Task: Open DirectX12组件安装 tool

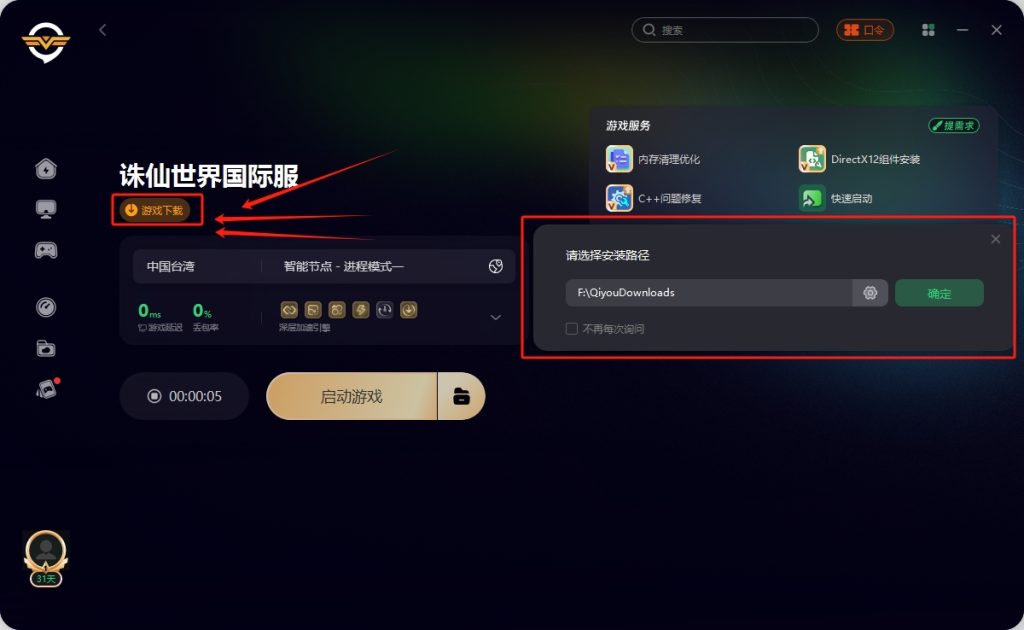Action: pos(859,159)
